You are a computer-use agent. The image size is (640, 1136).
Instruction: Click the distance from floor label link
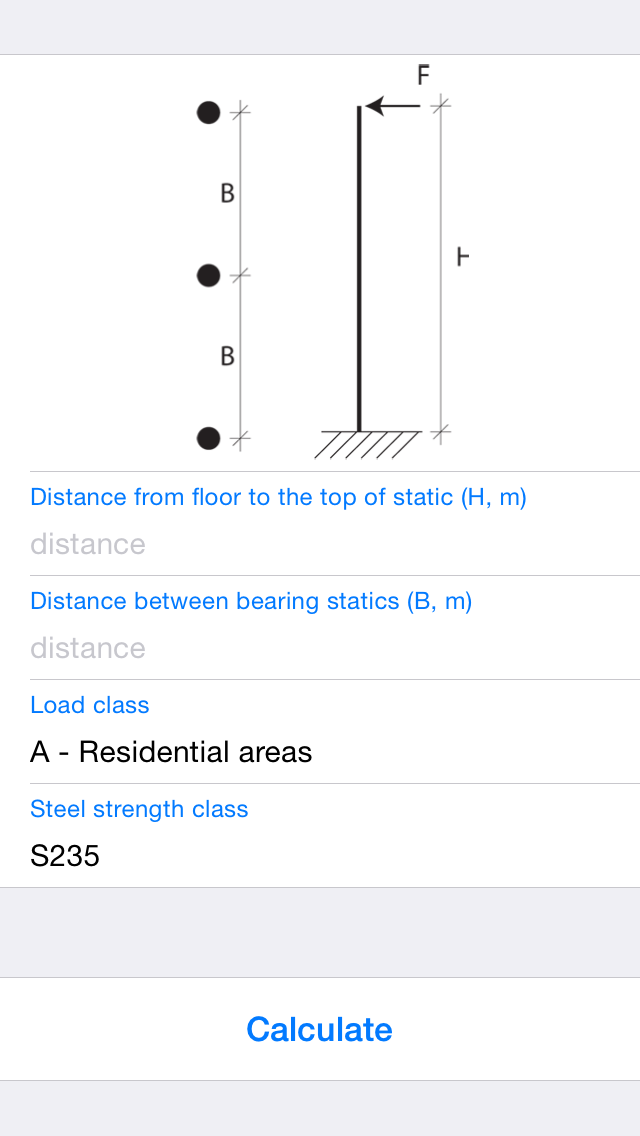(x=278, y=497)
